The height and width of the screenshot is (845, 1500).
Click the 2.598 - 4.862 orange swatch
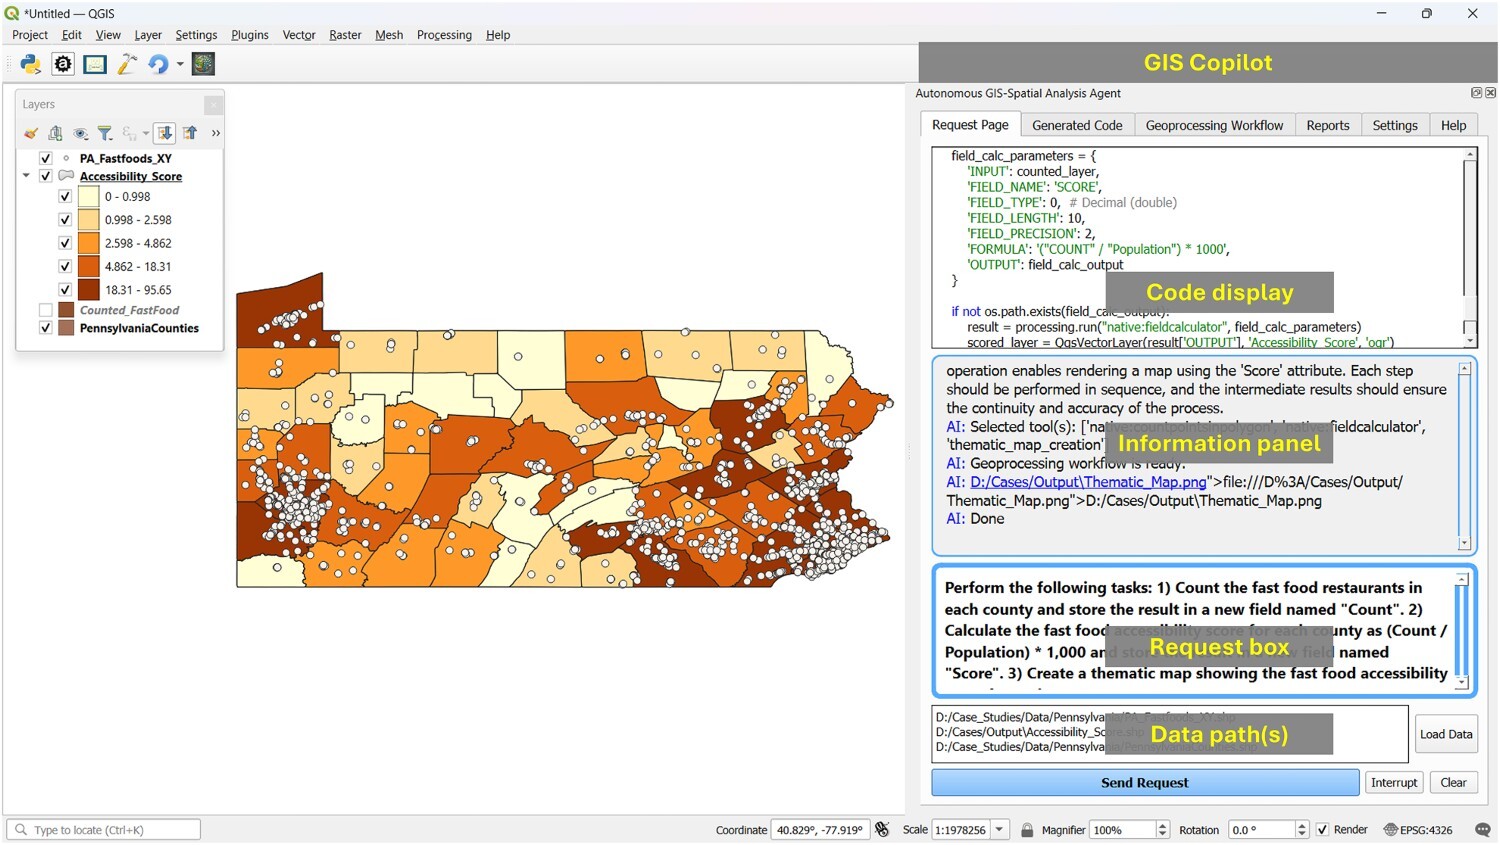pyautogui.click(x=89, y=243)
